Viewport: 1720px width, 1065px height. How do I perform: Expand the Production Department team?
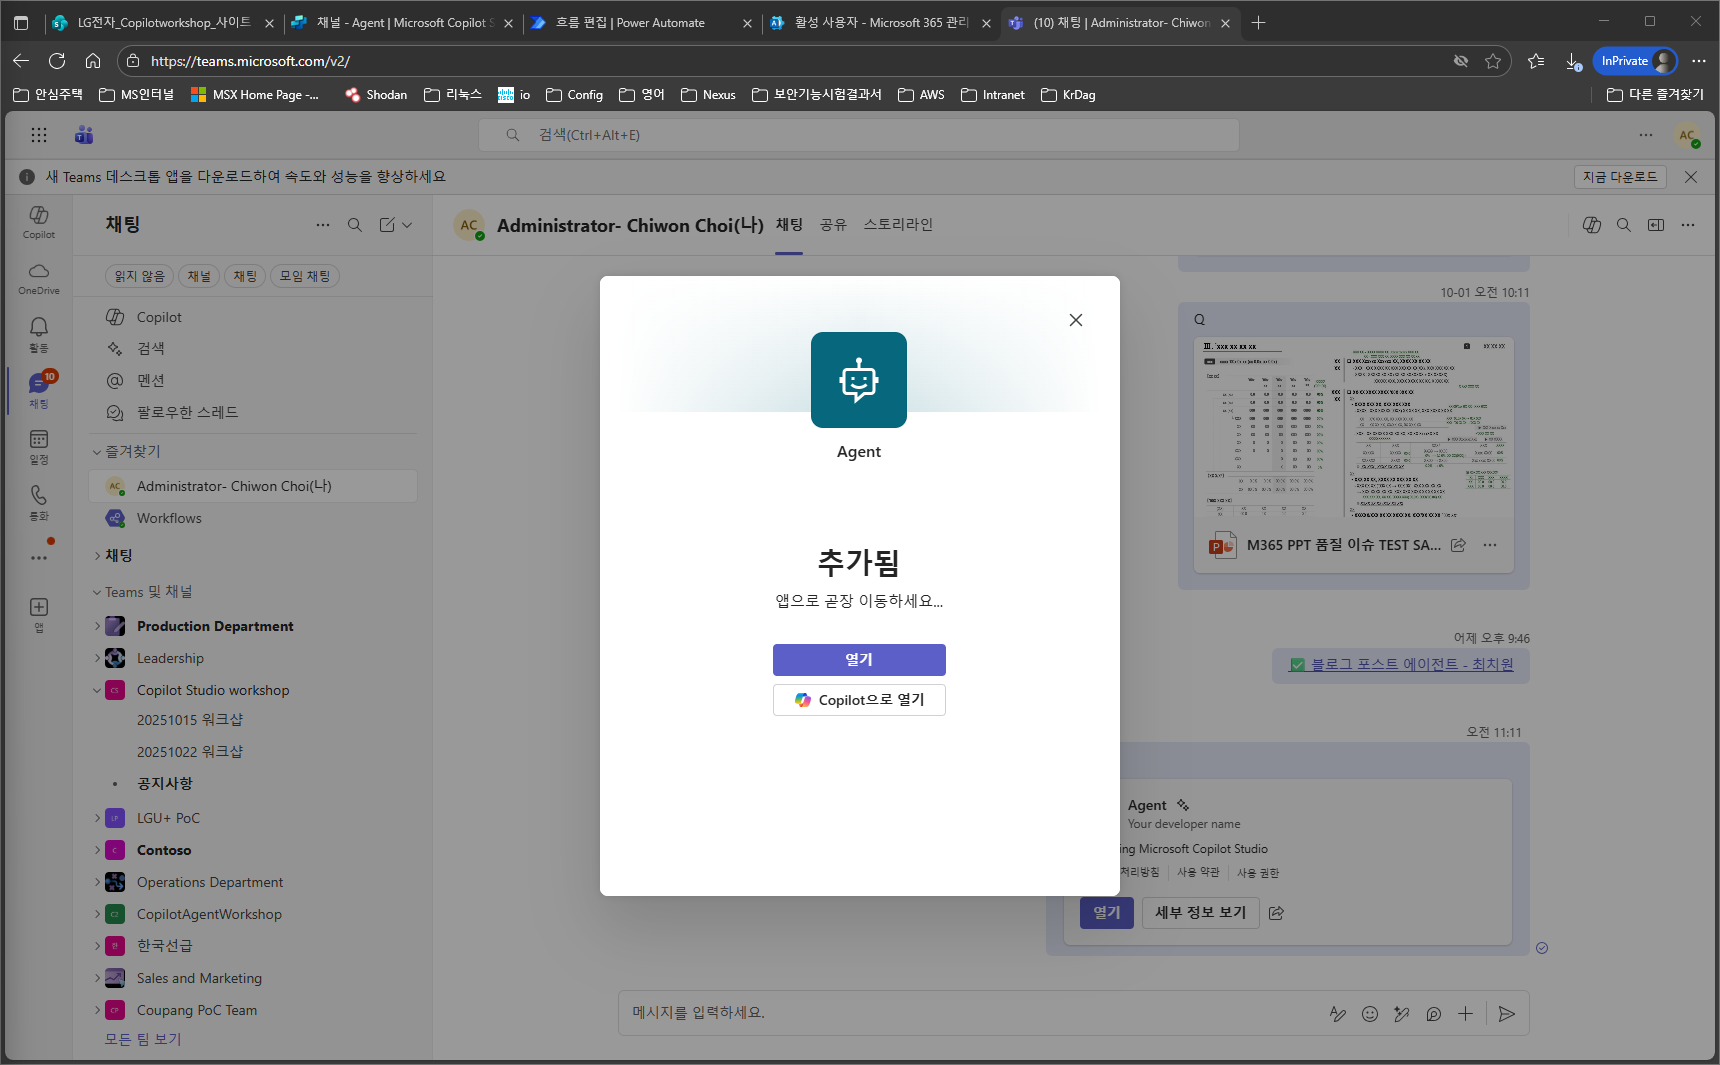click(97, 626)
